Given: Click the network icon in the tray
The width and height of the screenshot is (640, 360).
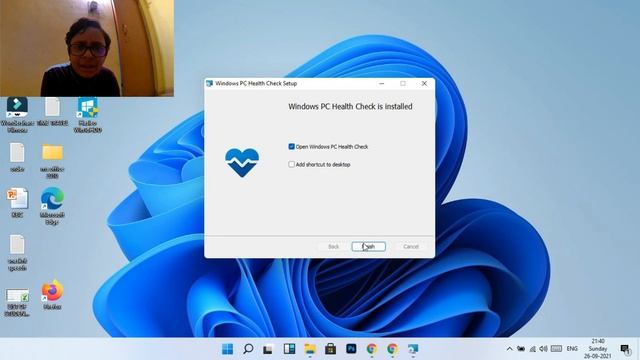Looking at the screenshot, I should (x=532, y=349).
